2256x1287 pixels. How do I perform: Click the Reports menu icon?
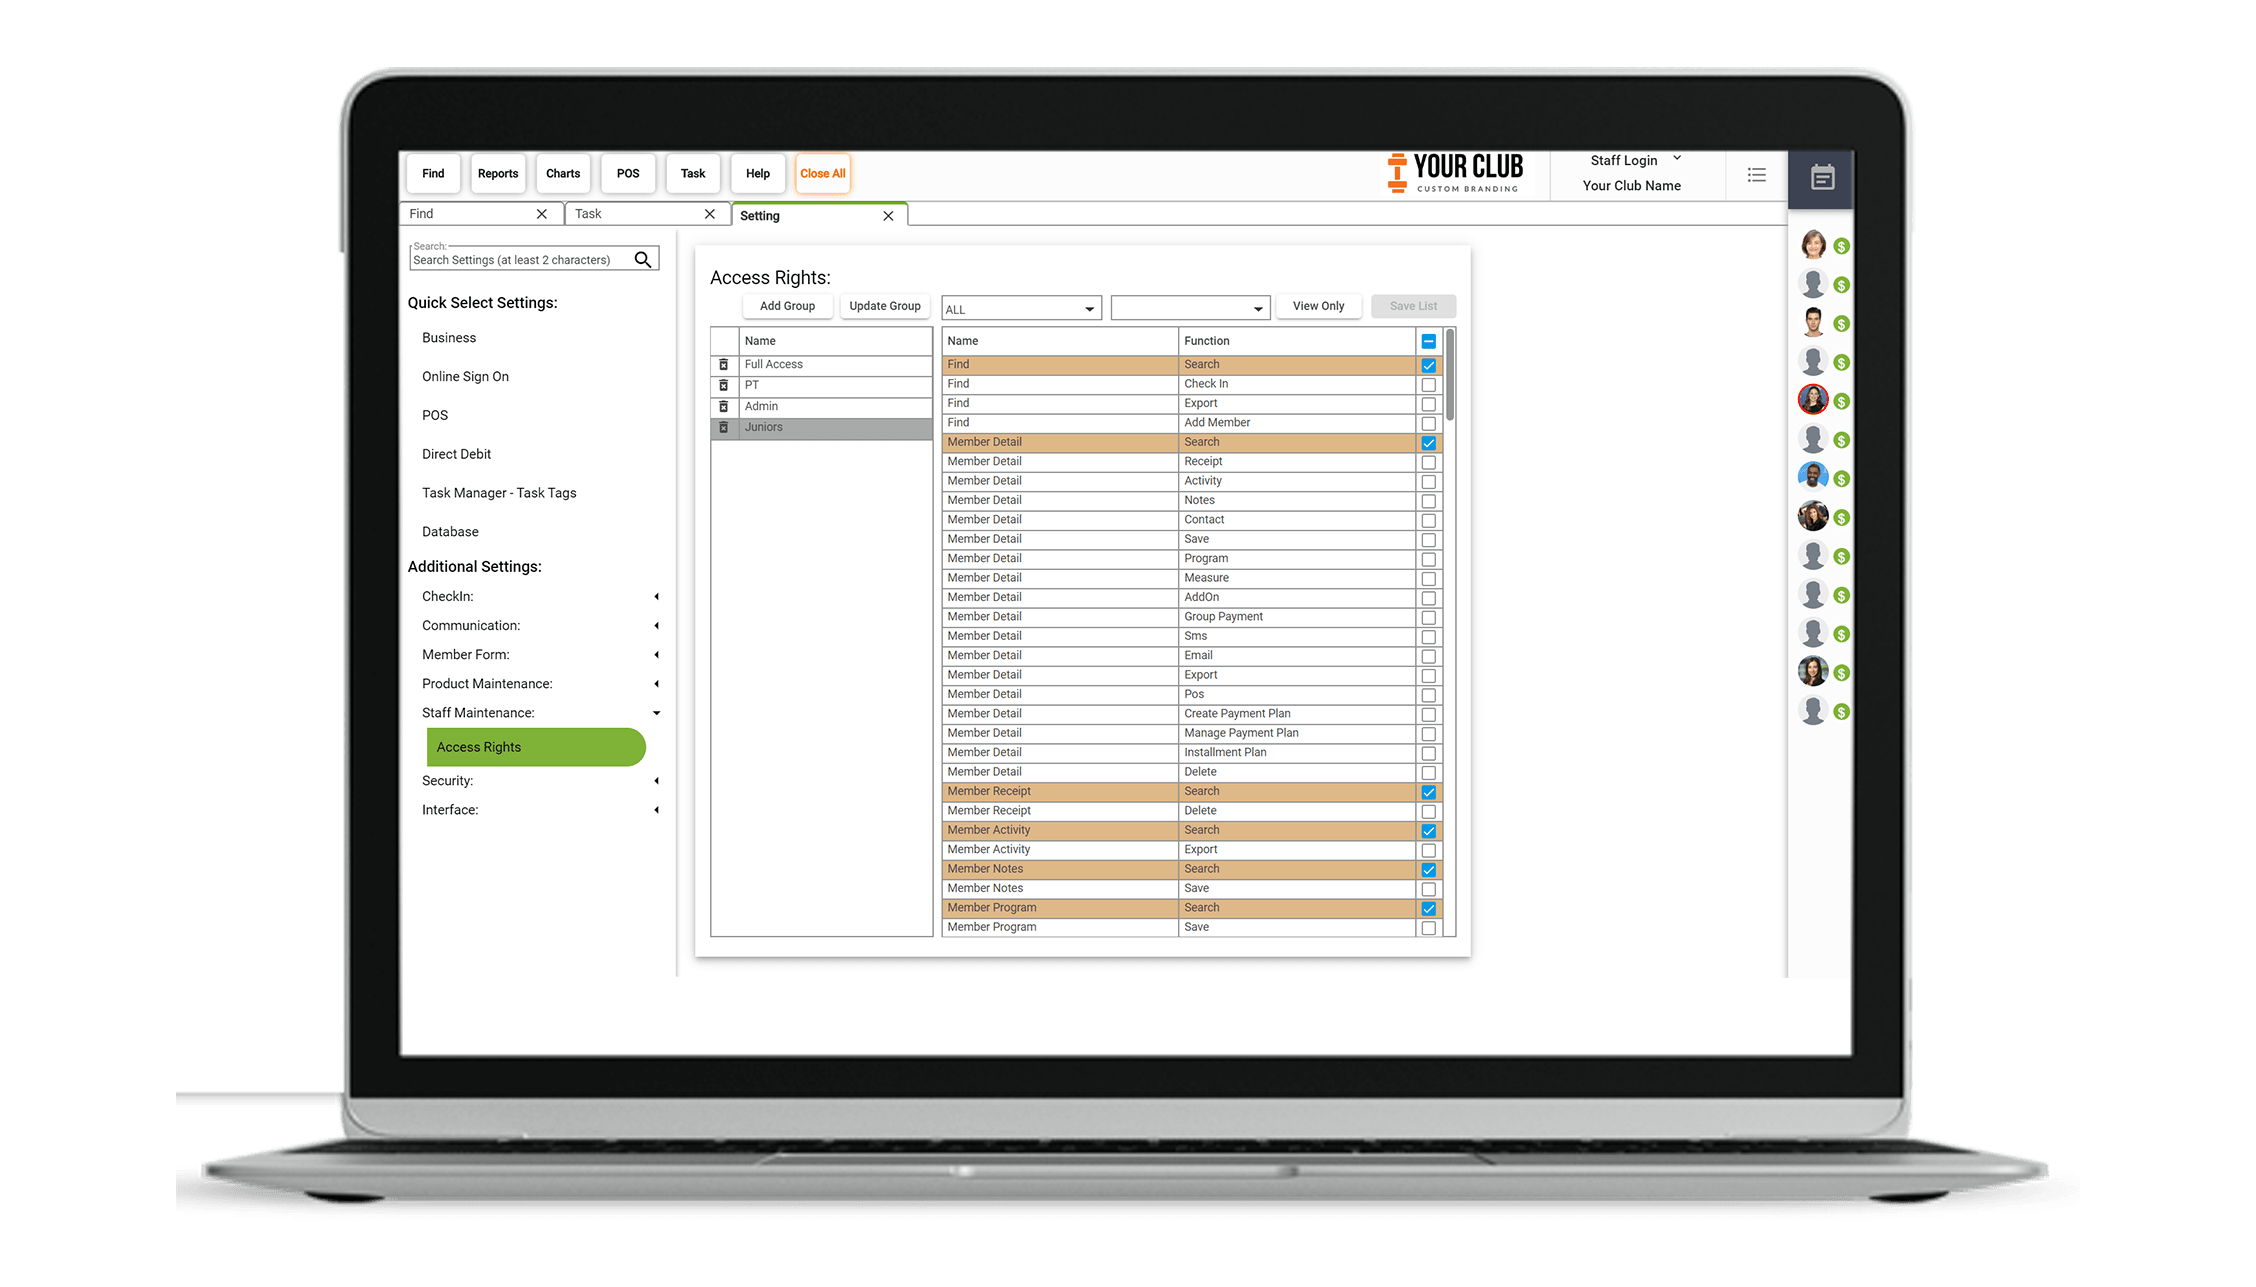(x=496, y=173)
